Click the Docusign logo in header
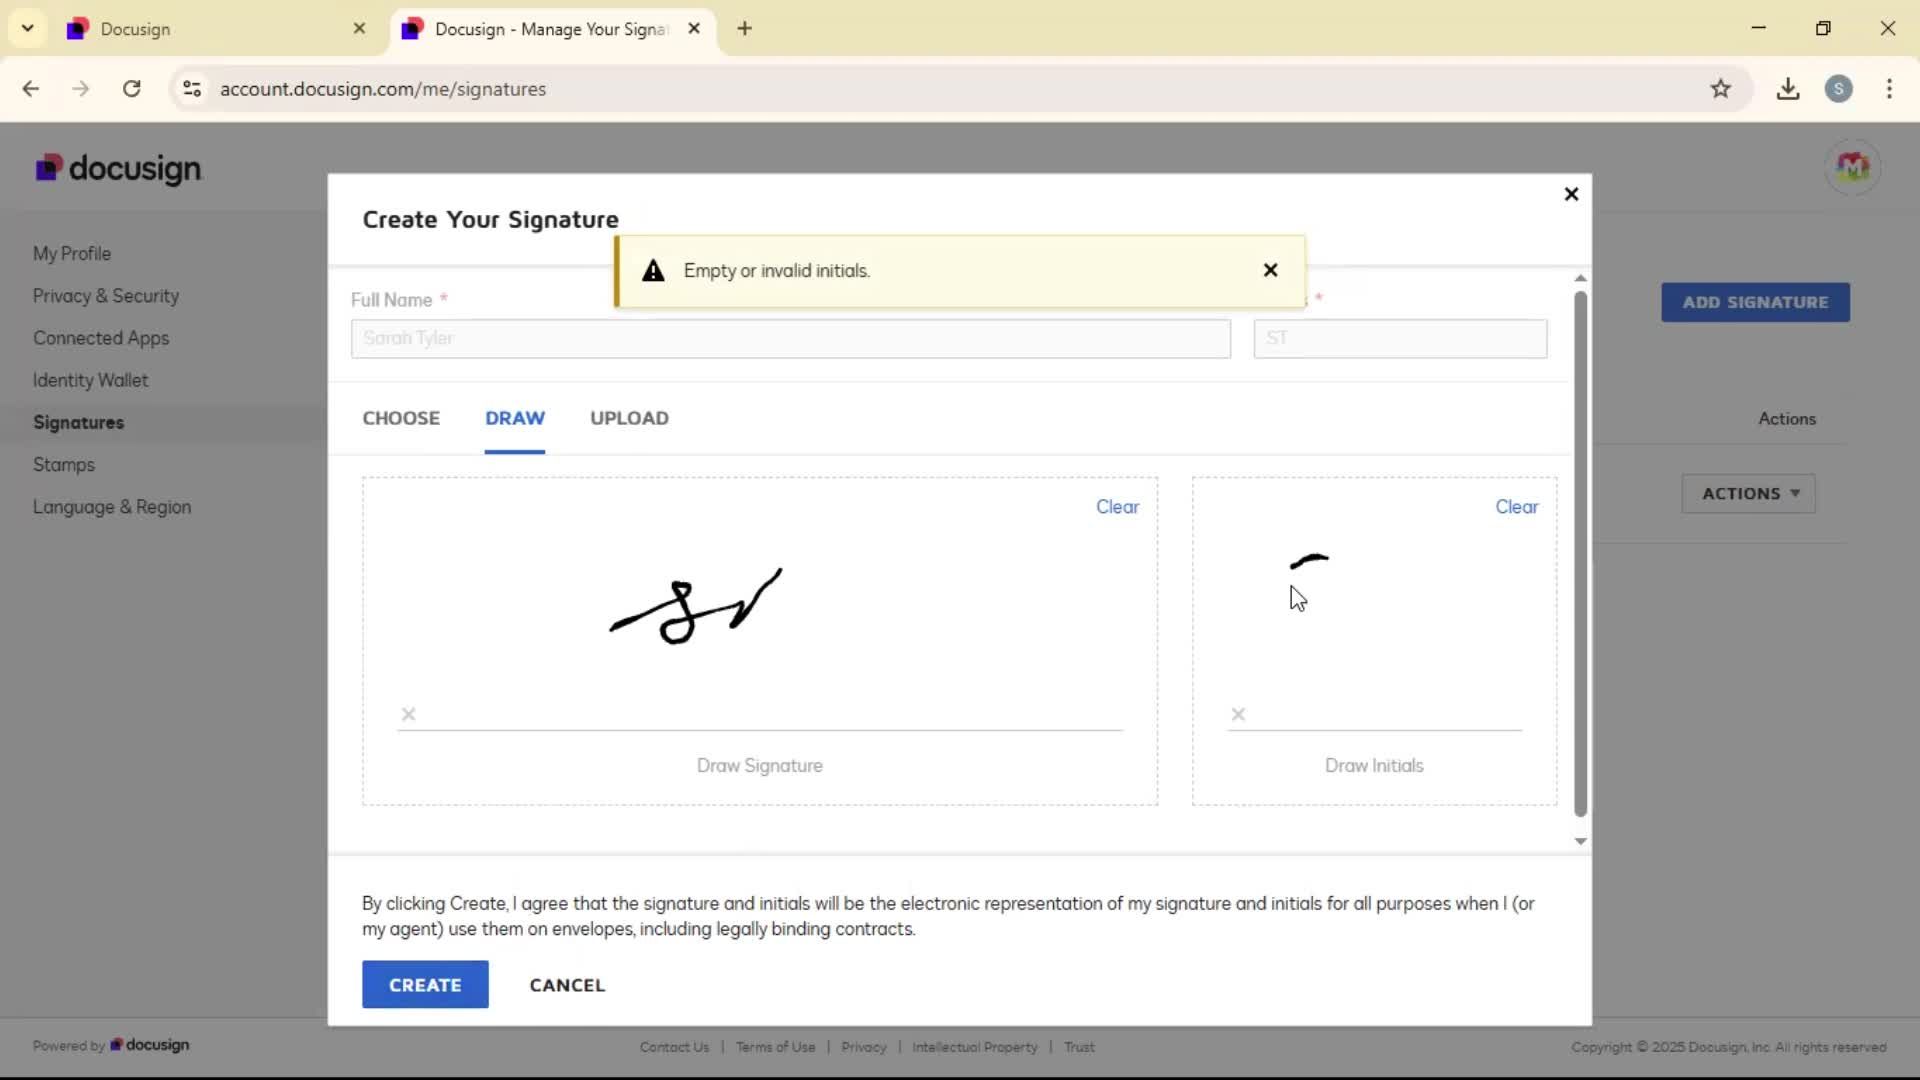This screenshot has height=1080, width=1920. pos(119,169)
